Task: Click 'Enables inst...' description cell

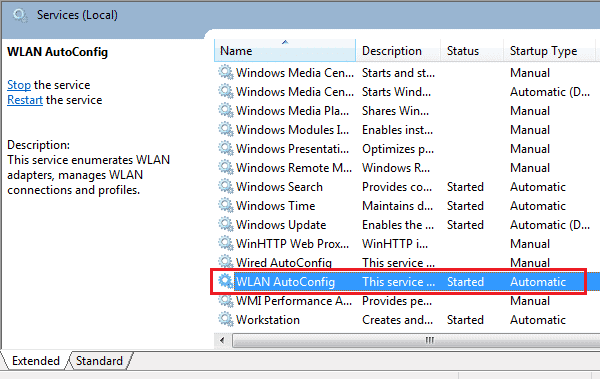Action: pyautogui.click(x=398, y=129)
